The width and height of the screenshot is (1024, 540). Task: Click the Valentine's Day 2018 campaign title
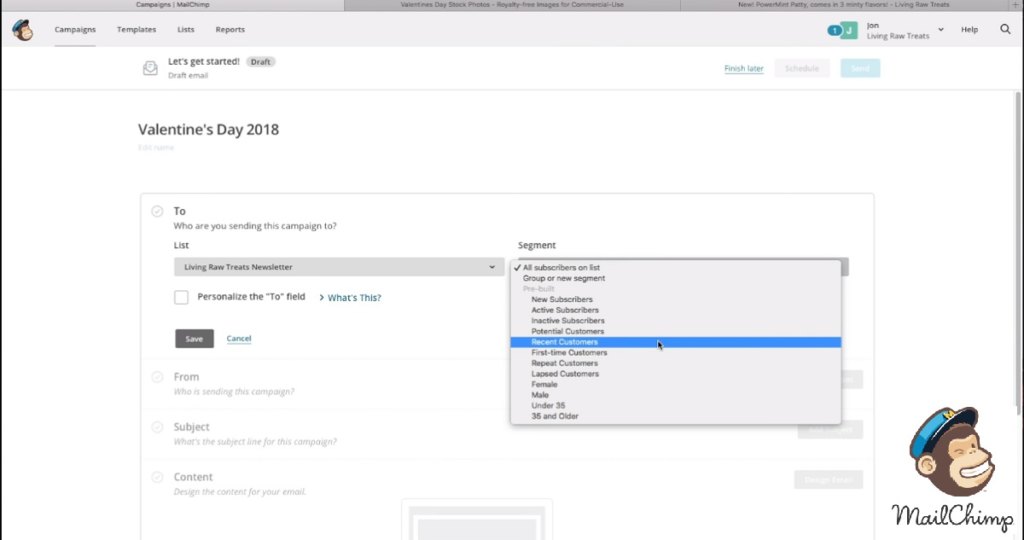click(208, 129)
